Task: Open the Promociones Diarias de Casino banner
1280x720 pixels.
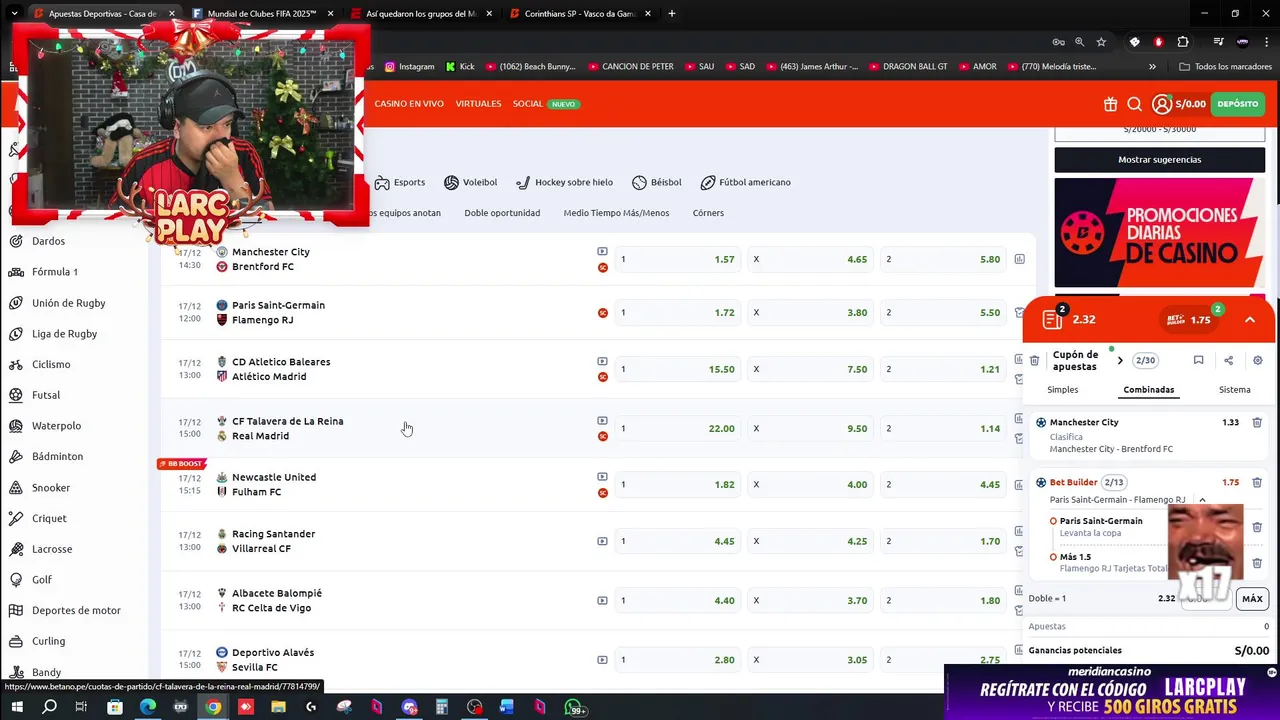Action: tap(1160, 233)
